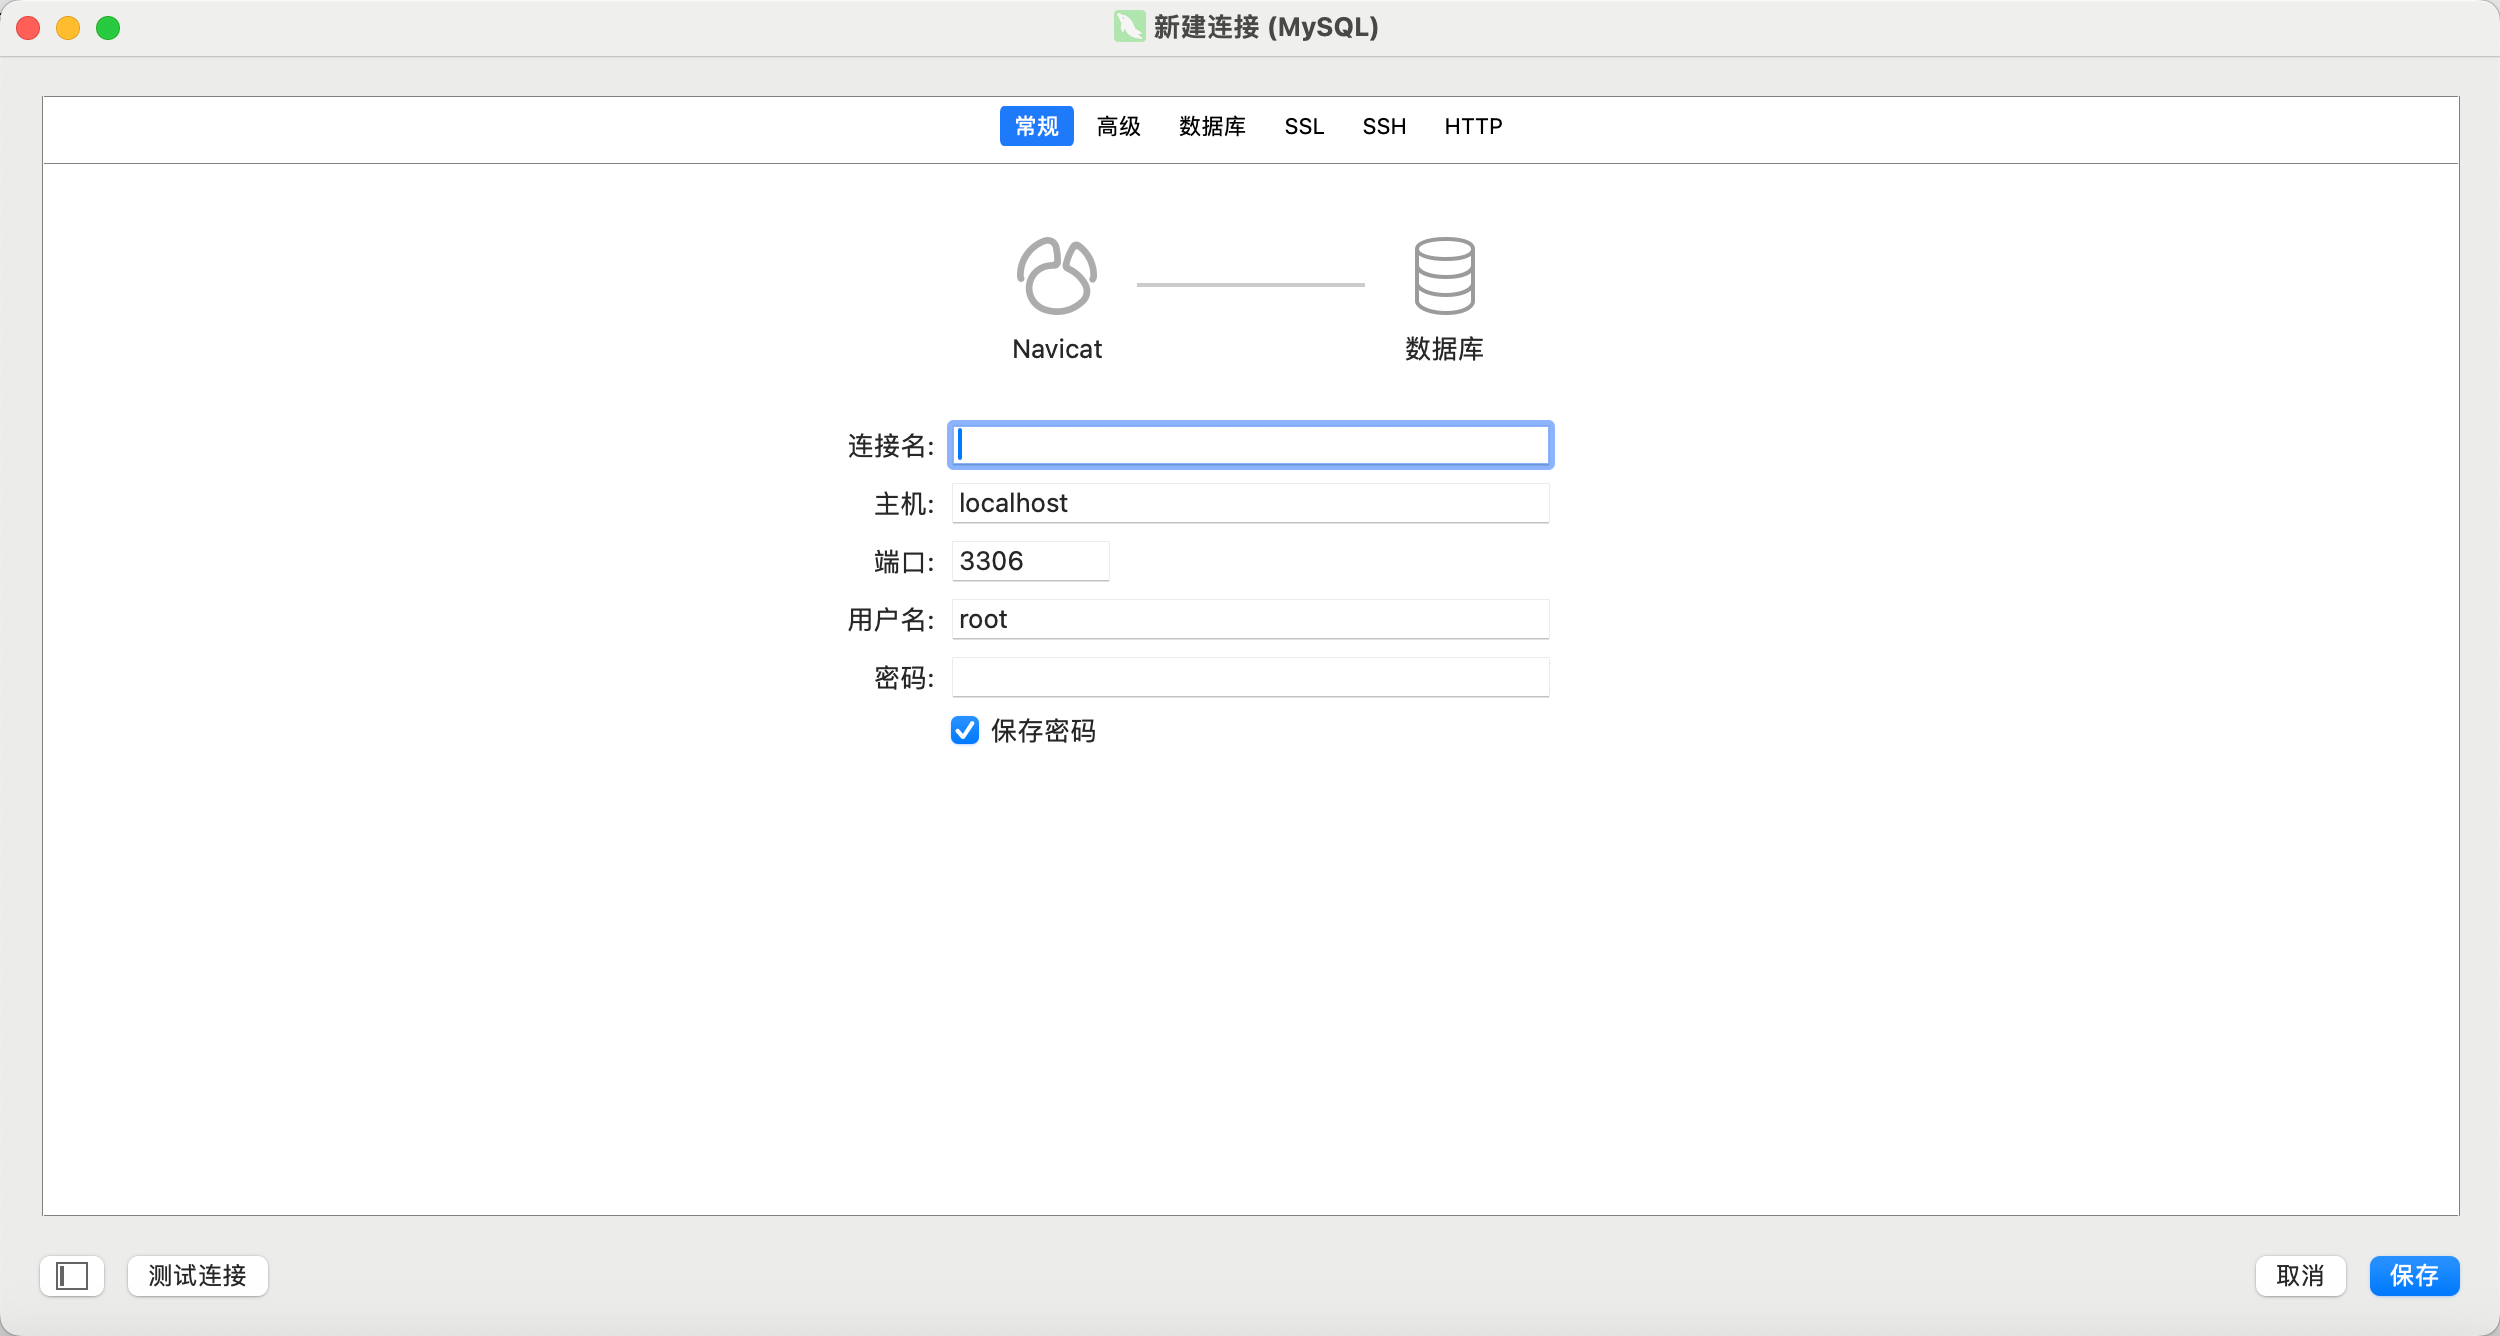Viewport: 2500px width, 1336px height.
Task: Click the Navicat caption under the logo
Action: pyautogui.click(x=1057, y=349)
